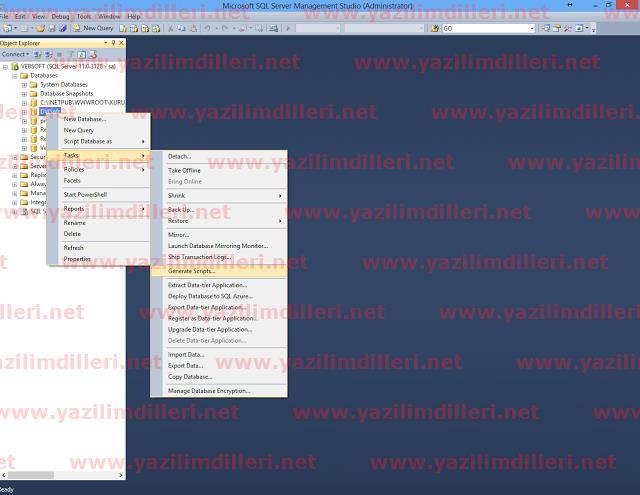Click the Object Explorer stop icon
Image resolution: width=640 pixels, height=495 pixels.
pyautogui.click(x=60, y=54)
